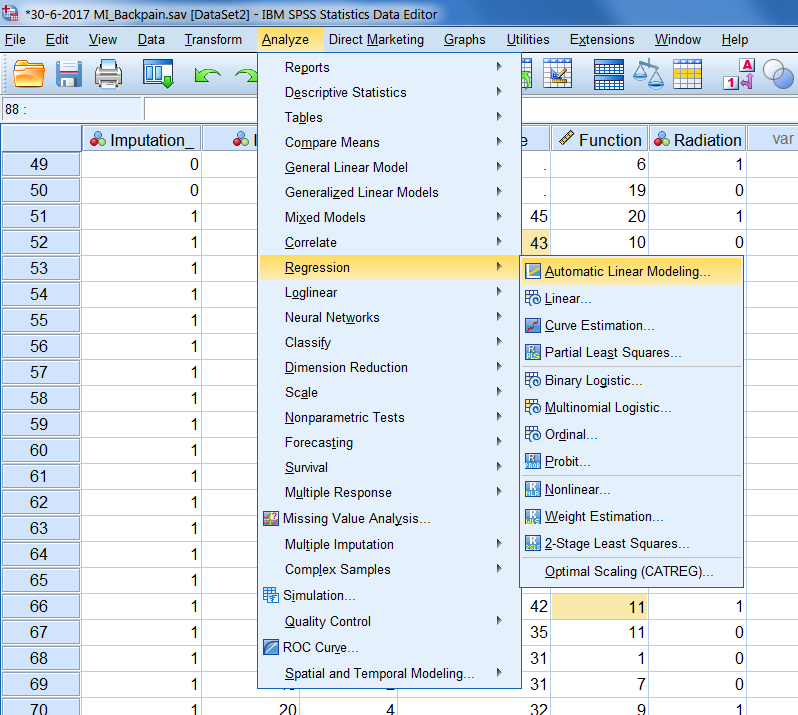Screen dimensions: 798x715
Task: Click the Undo arrow in toolbar
Action: (207, 75)
